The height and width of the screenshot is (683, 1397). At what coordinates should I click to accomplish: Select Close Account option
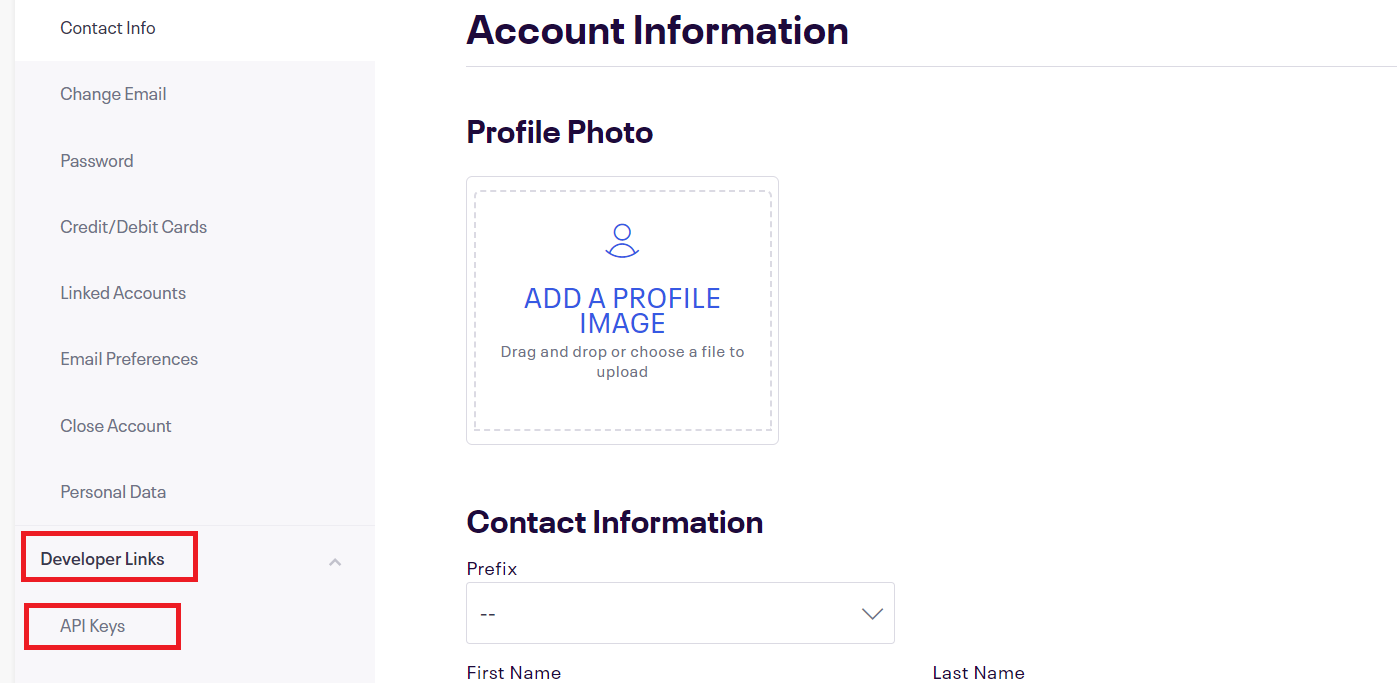click(x=116, y=426)
